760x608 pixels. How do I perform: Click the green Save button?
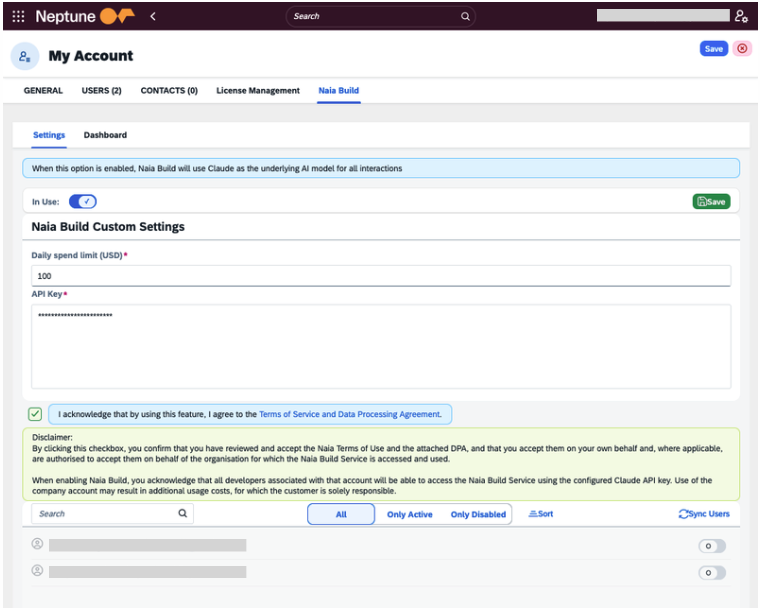pyautogui.click(x=711, y=202)
